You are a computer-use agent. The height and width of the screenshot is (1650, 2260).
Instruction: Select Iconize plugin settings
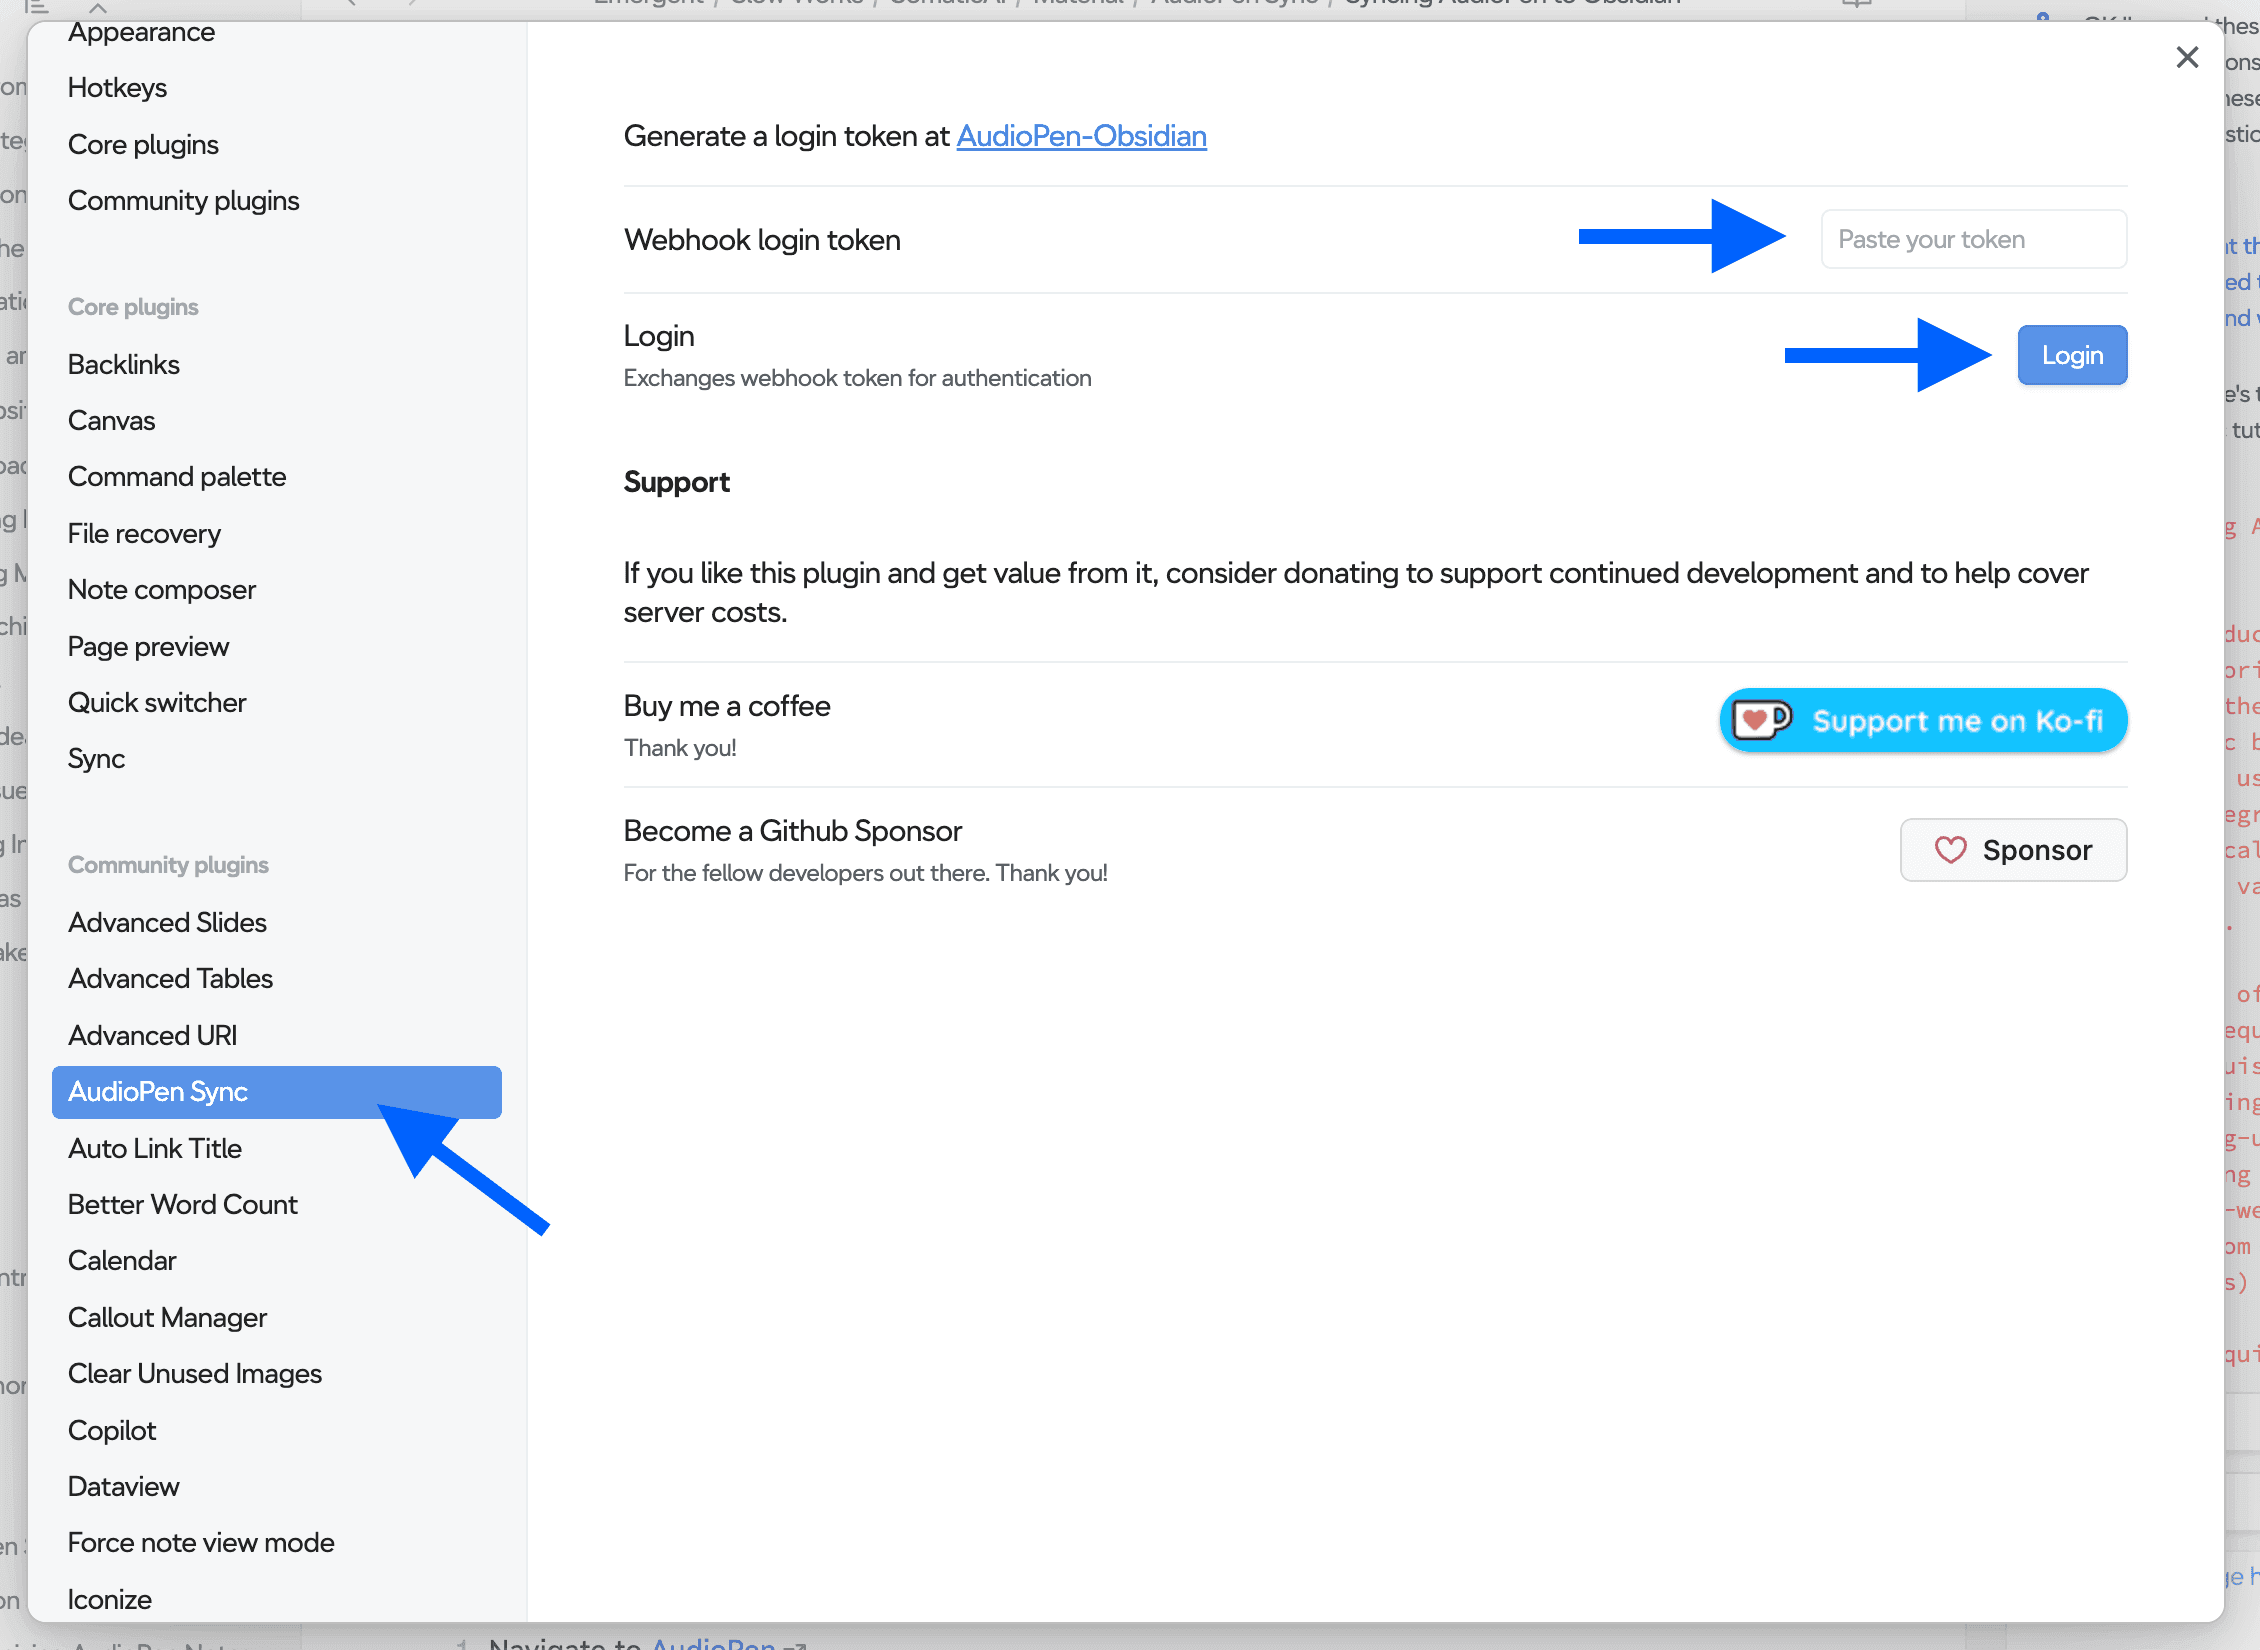(x=109, y=1599)
